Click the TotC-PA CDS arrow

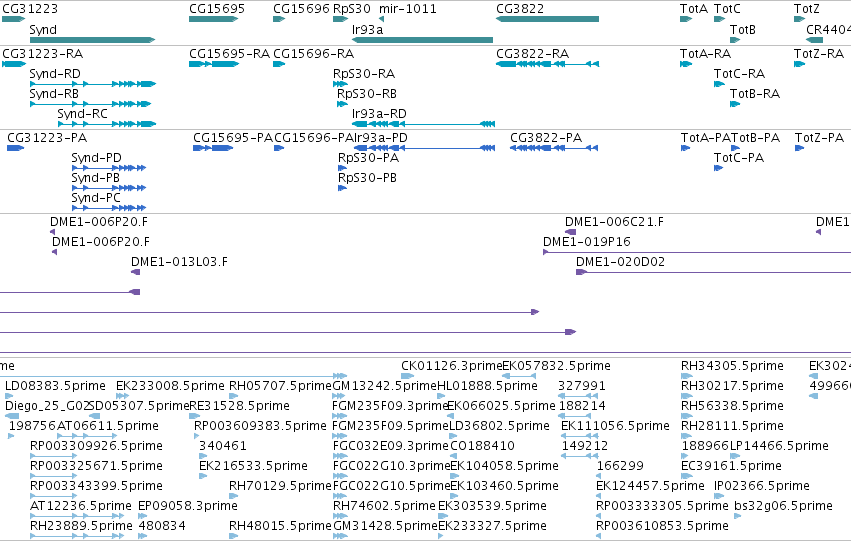coord(718,168)
